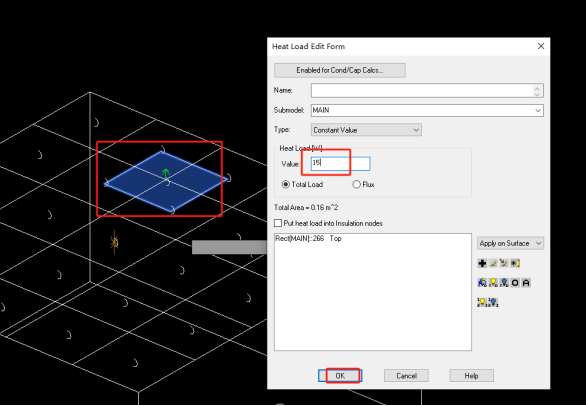Click the numbered yellow bulb icon in bottom row

(x=482, y=302)
